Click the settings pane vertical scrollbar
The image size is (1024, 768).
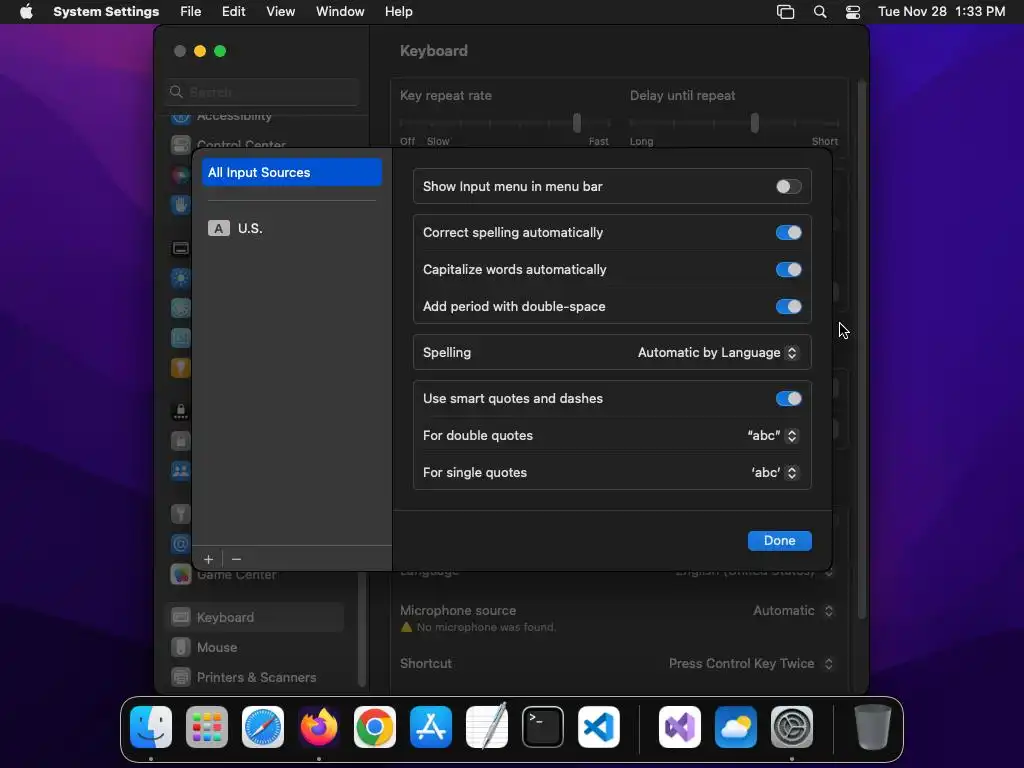pyautogui.click(x=862, y=349)
